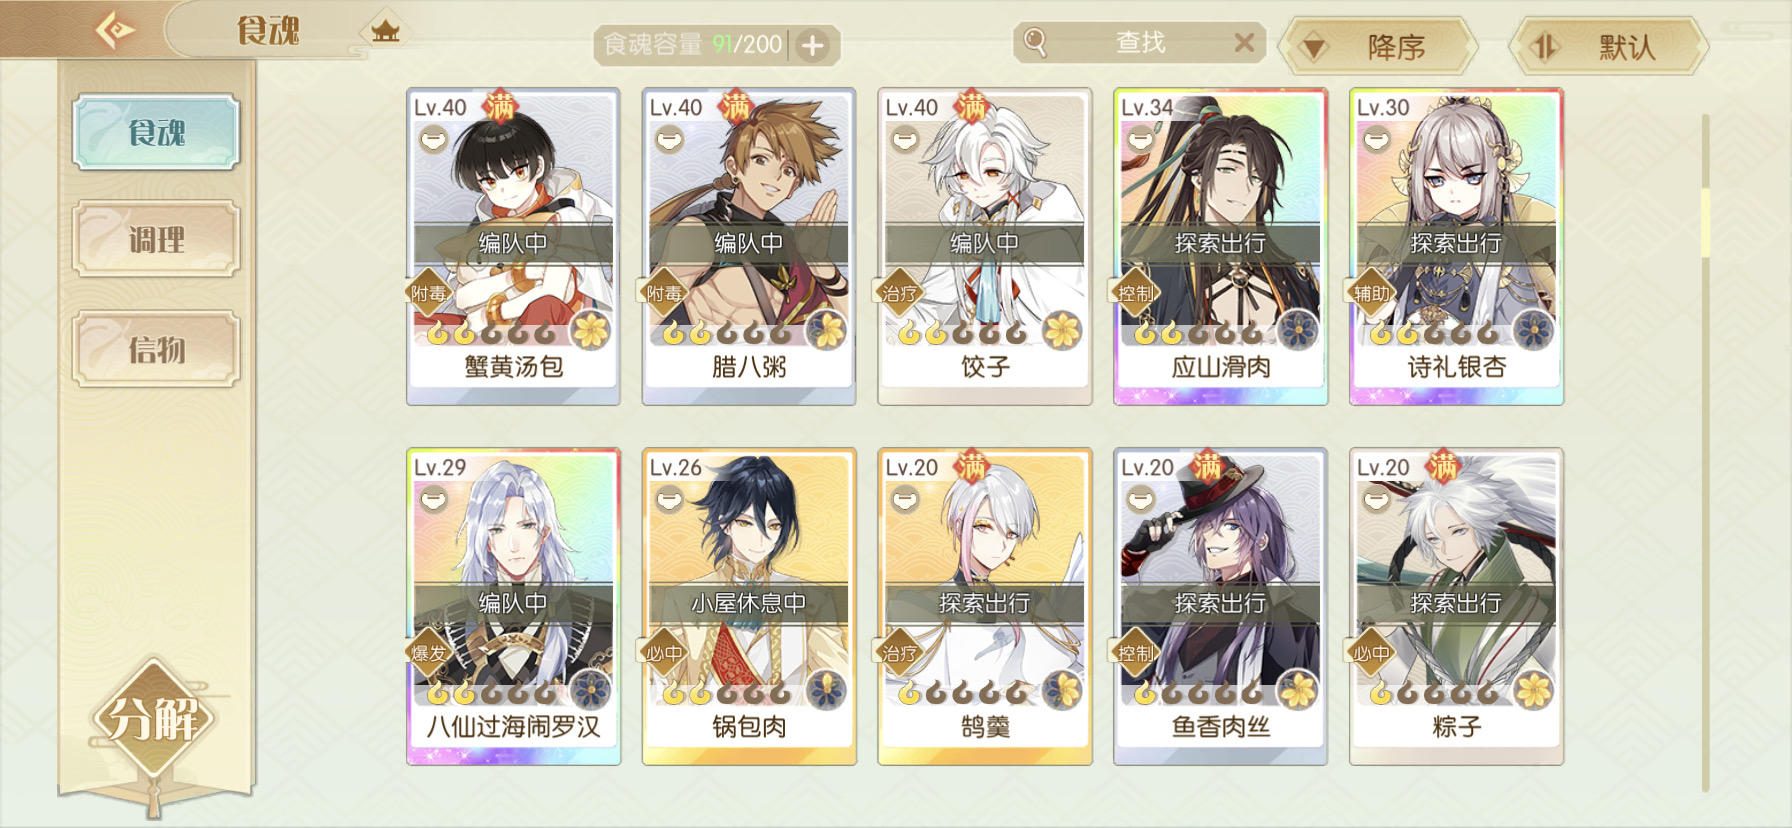Switch to the 调理 tab

[x=156, y=239]
